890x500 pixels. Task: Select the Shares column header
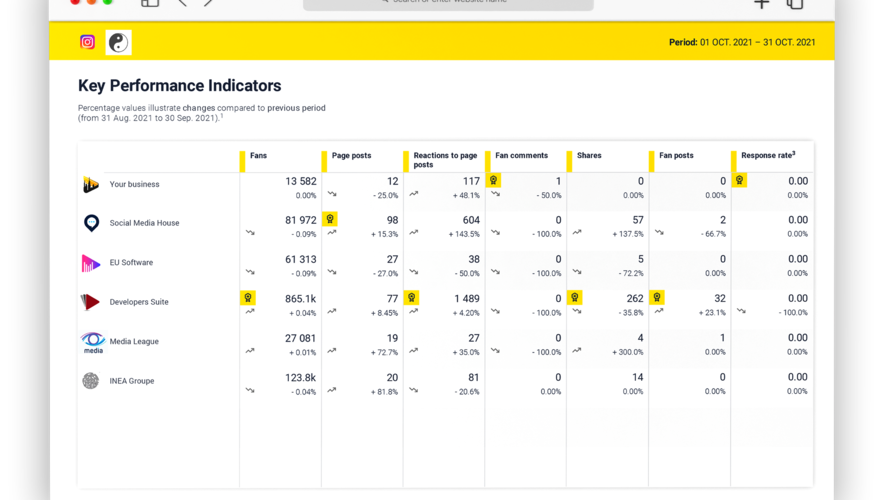[x=589, y=156]
